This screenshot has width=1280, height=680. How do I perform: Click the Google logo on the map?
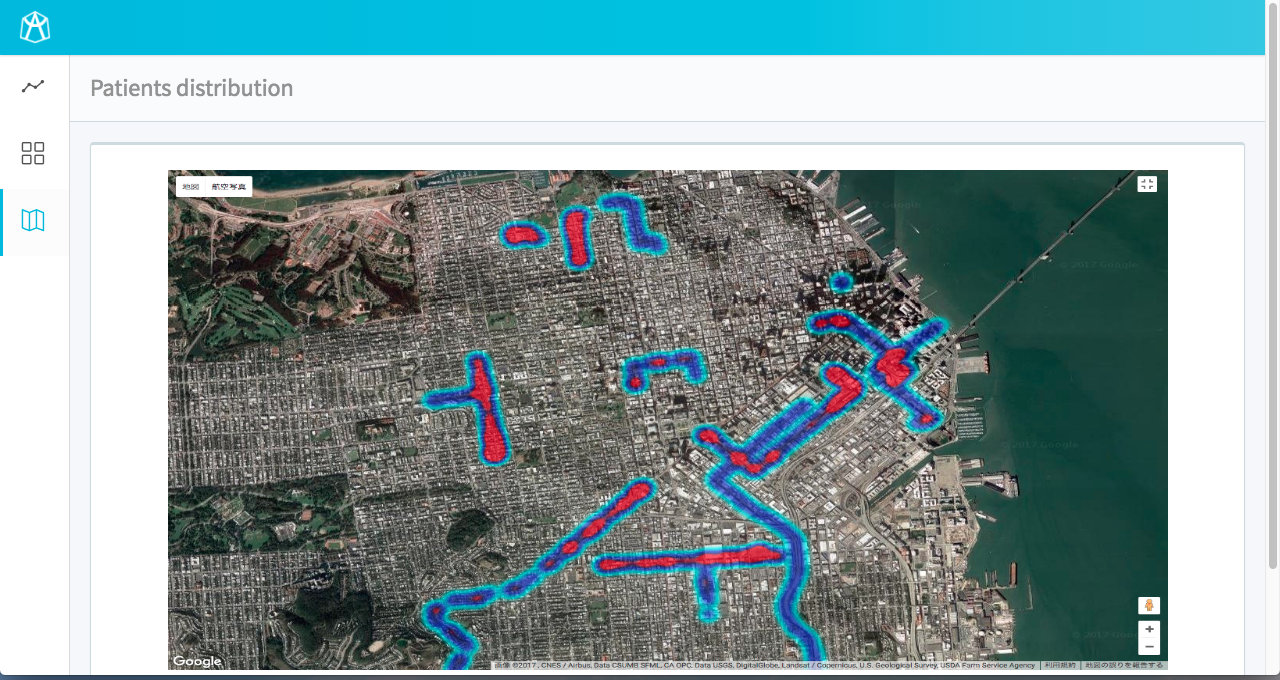[197, 661]
